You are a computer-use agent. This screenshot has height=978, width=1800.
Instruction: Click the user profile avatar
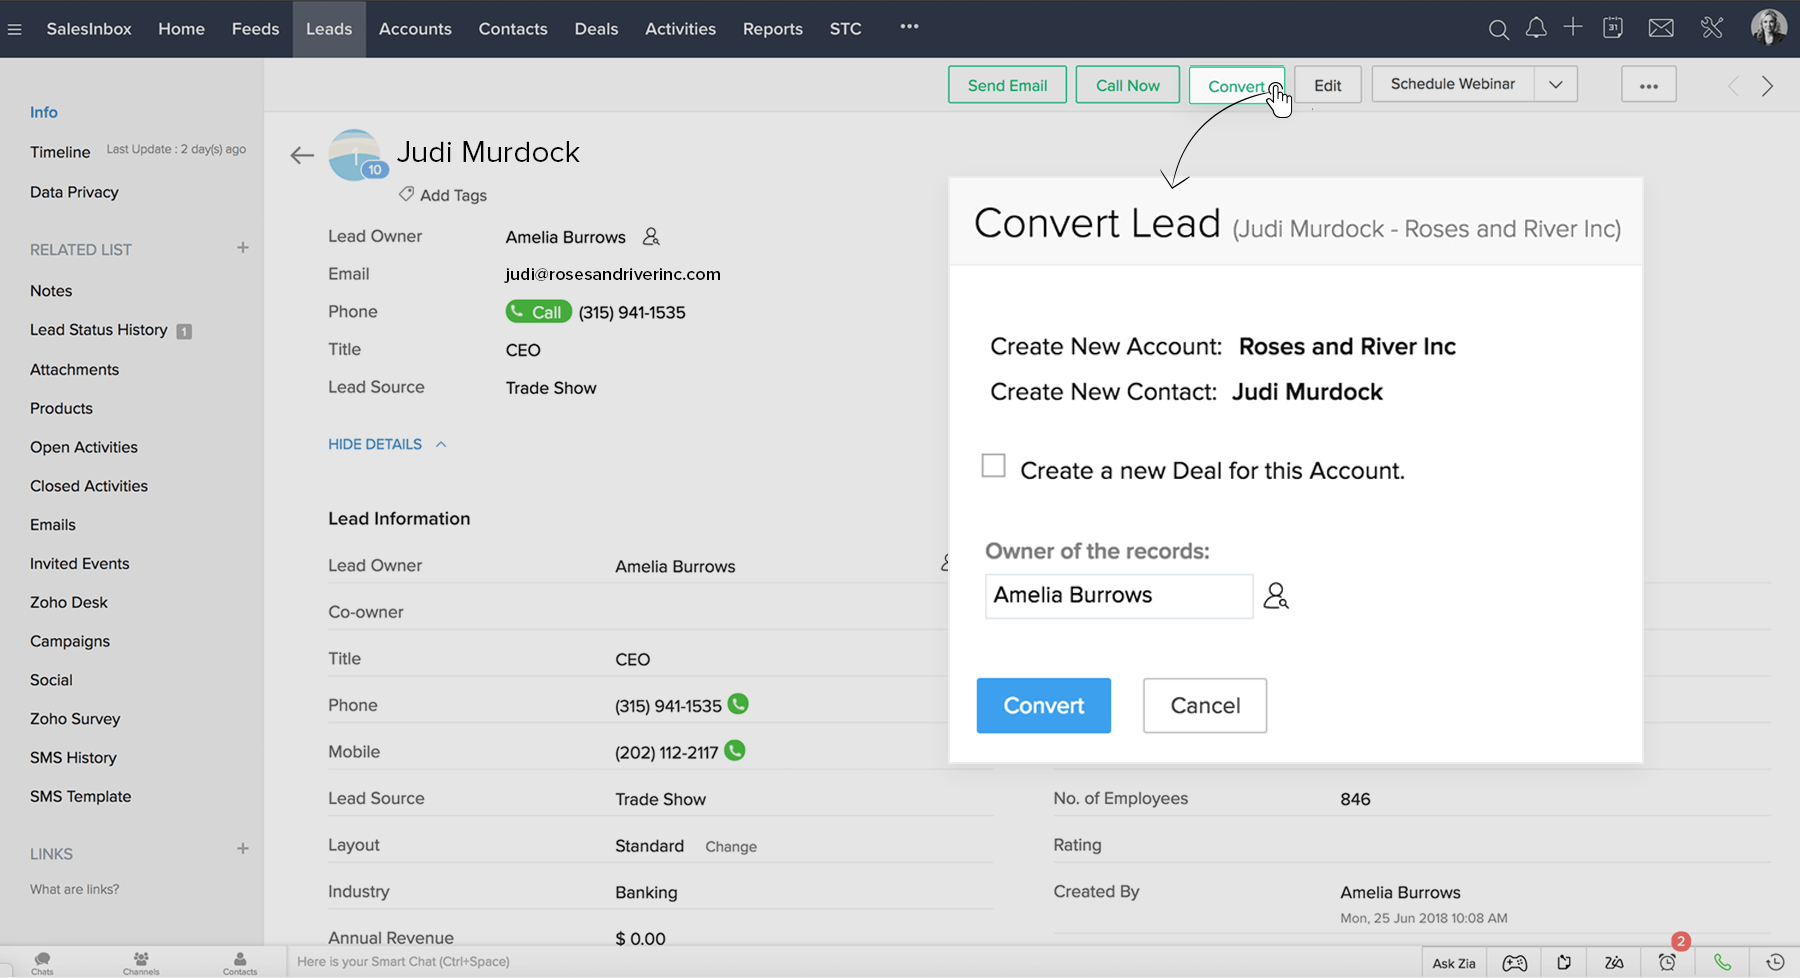(1768, 27)
